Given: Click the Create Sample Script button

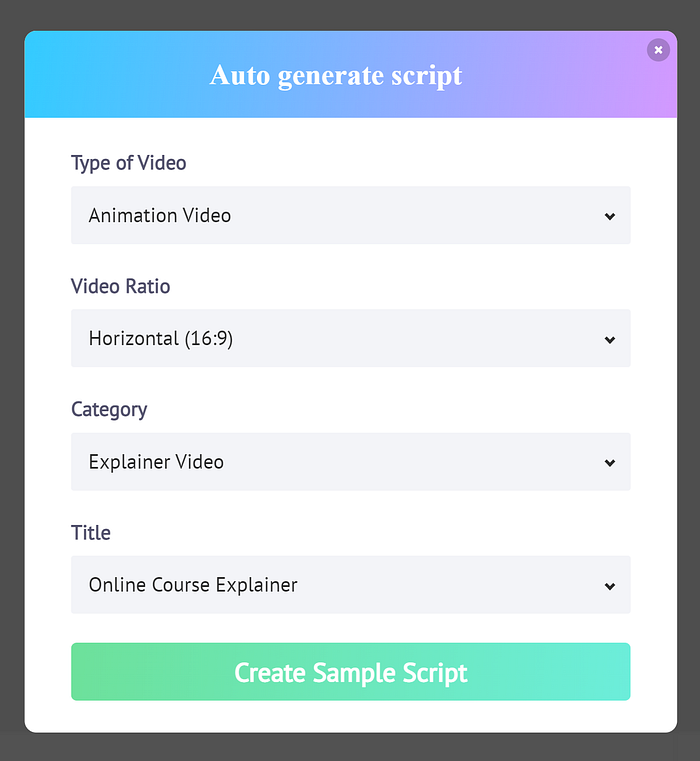Looking at the screenshot, I should coord(350,672).
